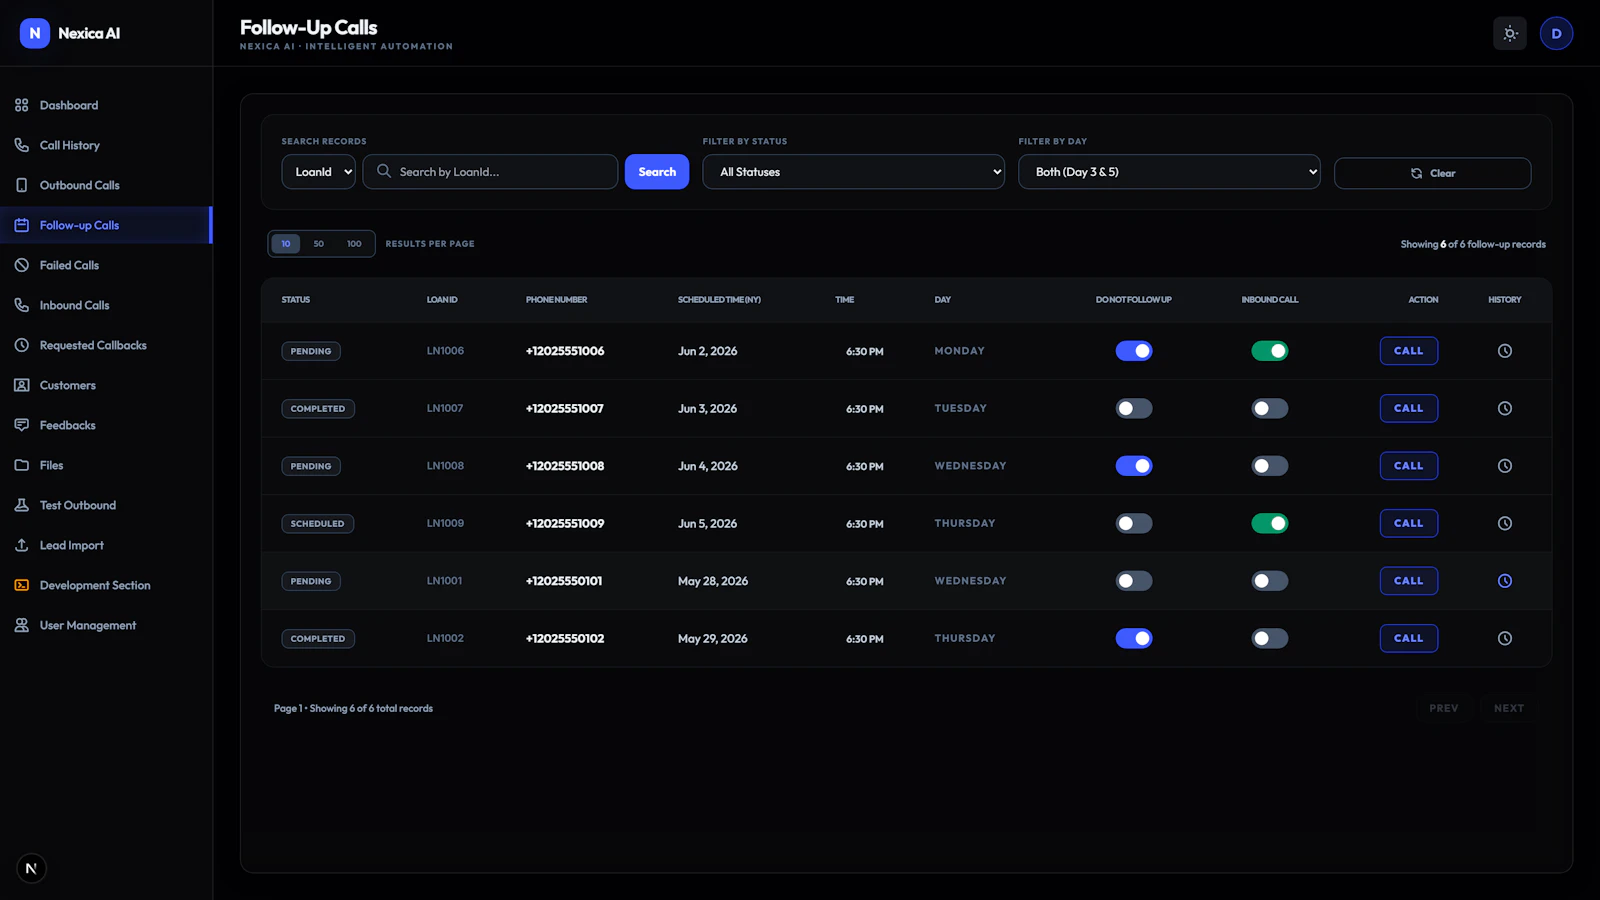
Task: Click CALL button for LN1001
Action: coord(1408,581)
